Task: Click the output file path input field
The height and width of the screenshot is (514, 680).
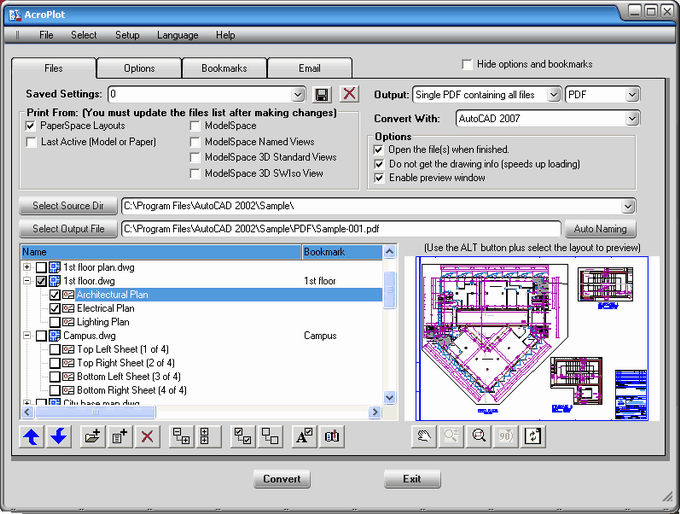Action: [x=341, y=229]
